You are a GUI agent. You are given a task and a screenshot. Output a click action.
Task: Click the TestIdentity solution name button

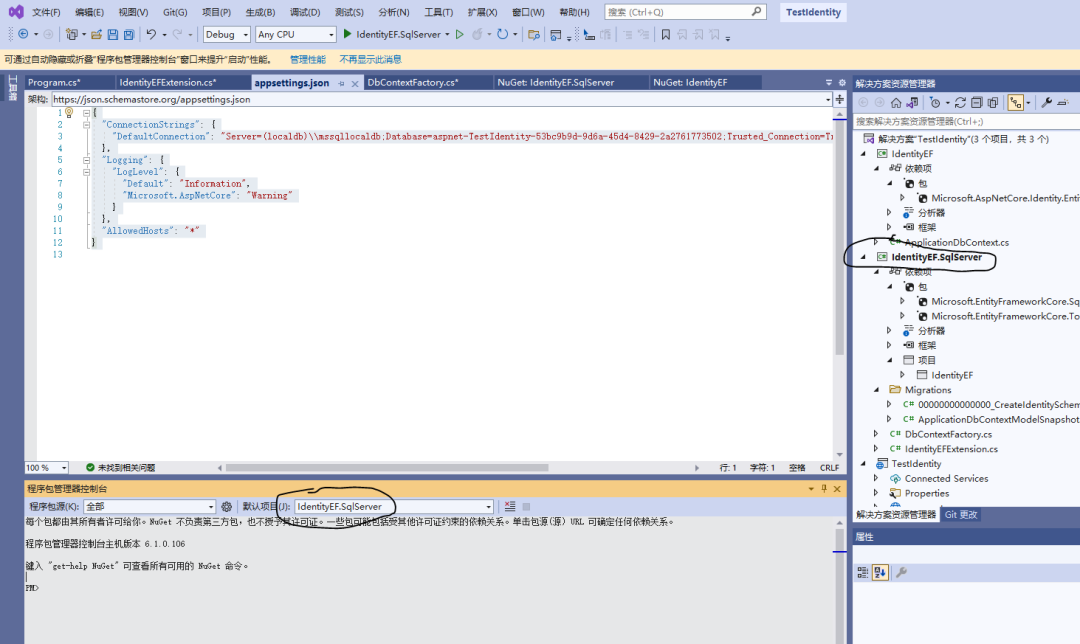point(813,12)
